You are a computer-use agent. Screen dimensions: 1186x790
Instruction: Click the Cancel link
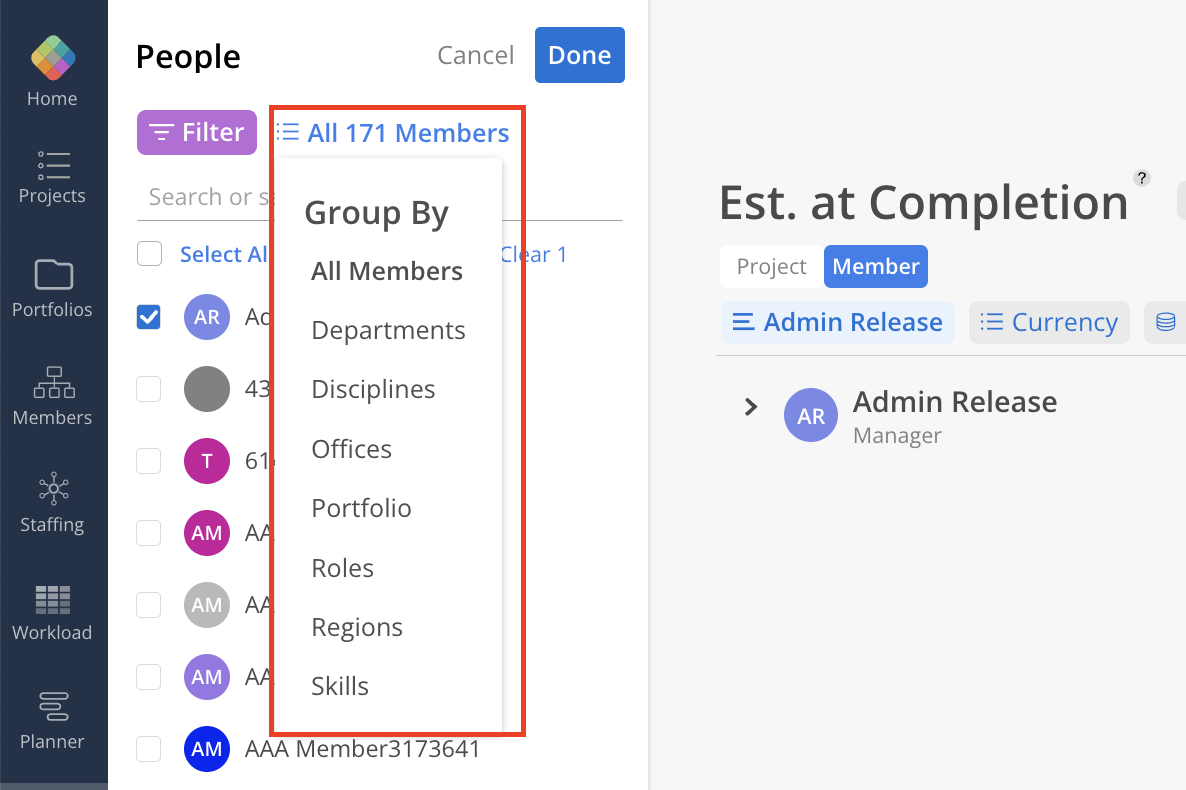click(476, 55)
